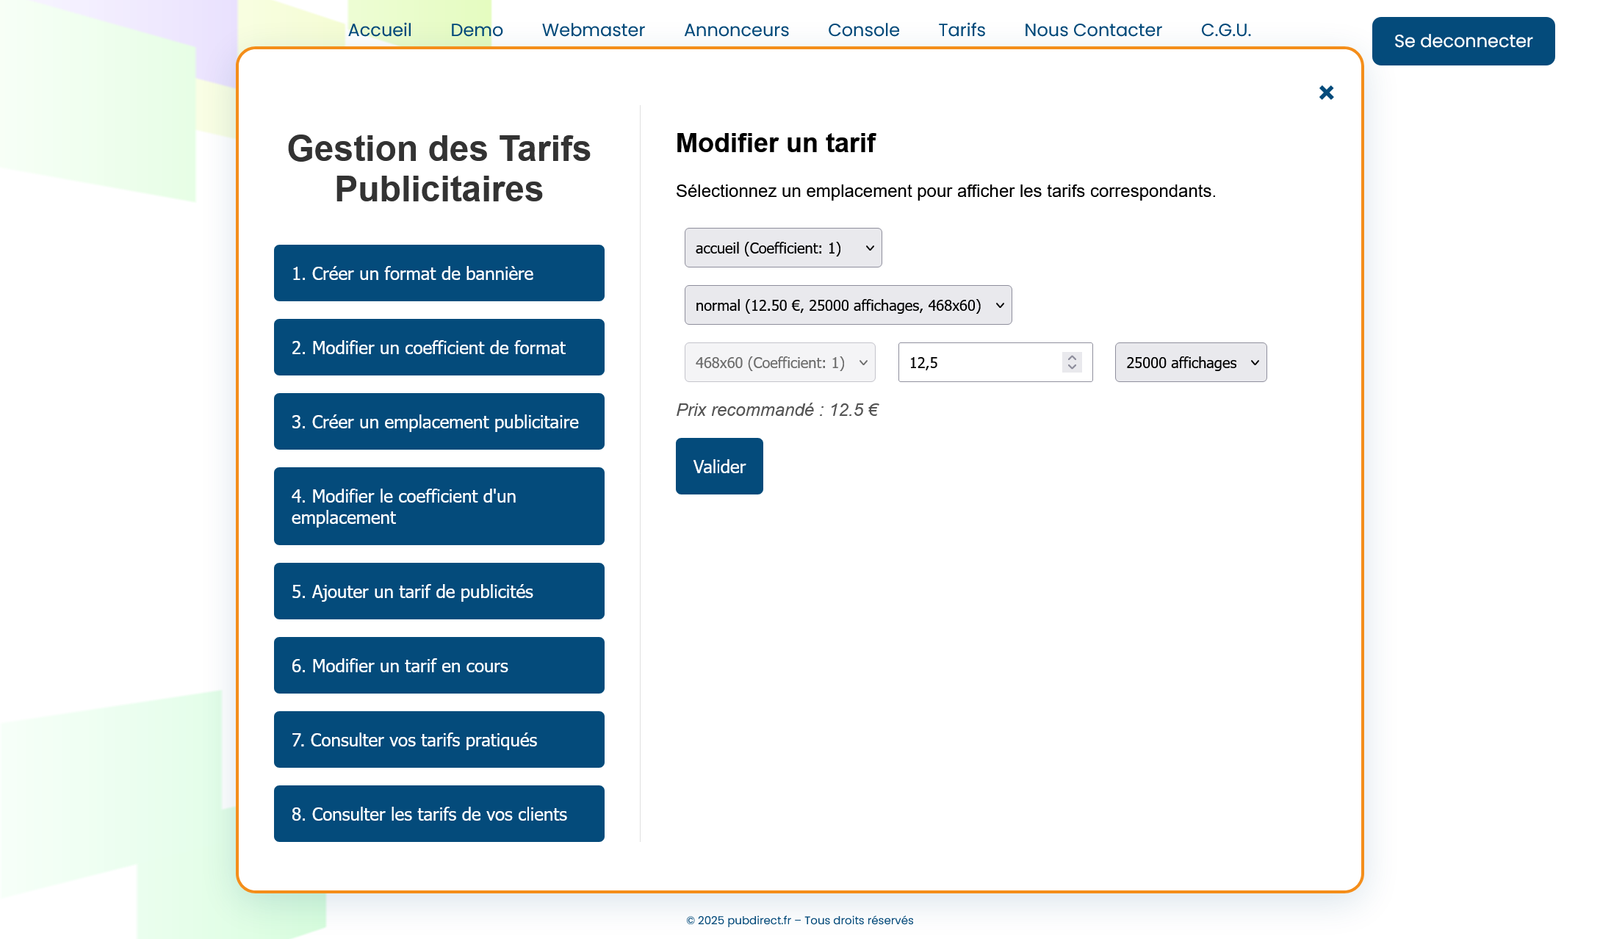Open the disabled 468x60 format dropdown
The height and width of the screenshot is (939, 1600).
tap(780, 362)
